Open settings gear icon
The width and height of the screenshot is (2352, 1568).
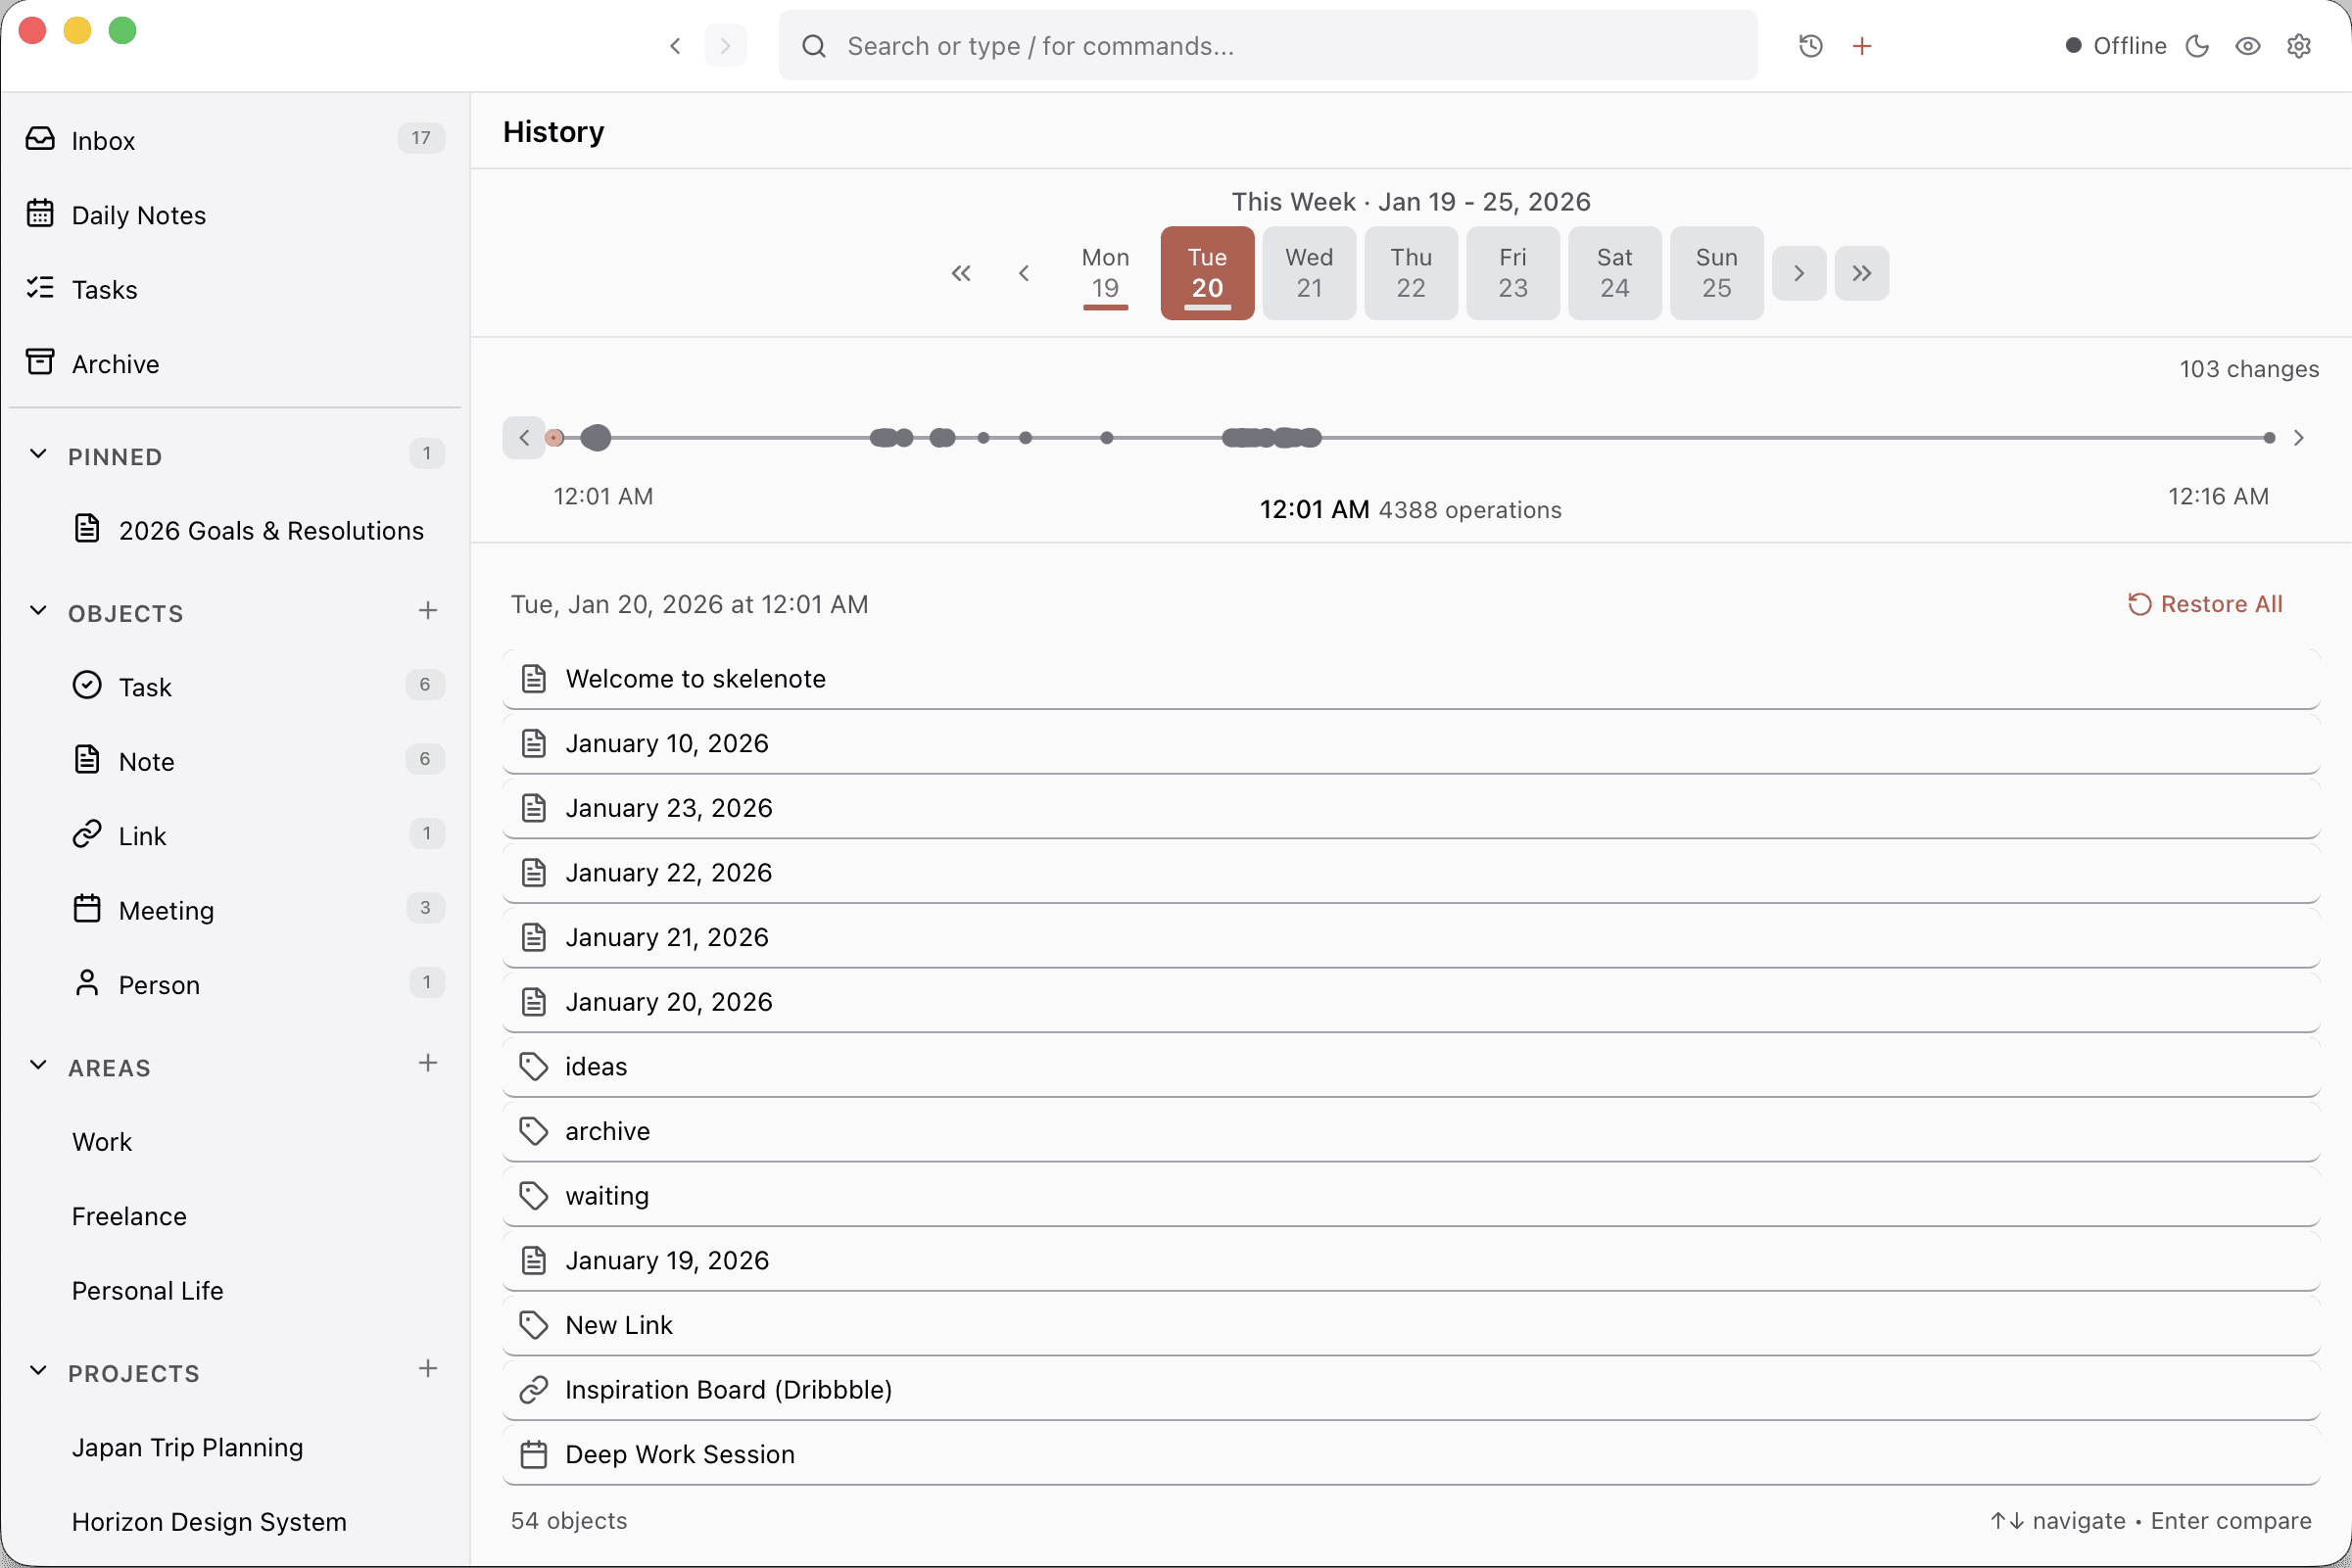pos(2298,46)
